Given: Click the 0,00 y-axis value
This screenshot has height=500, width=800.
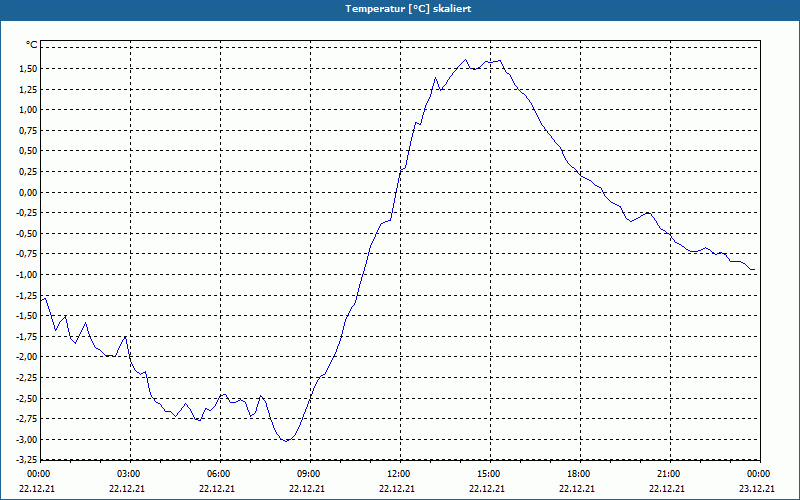Looking at the screenshot, I should pyautogui.click(x=29, y=192).
